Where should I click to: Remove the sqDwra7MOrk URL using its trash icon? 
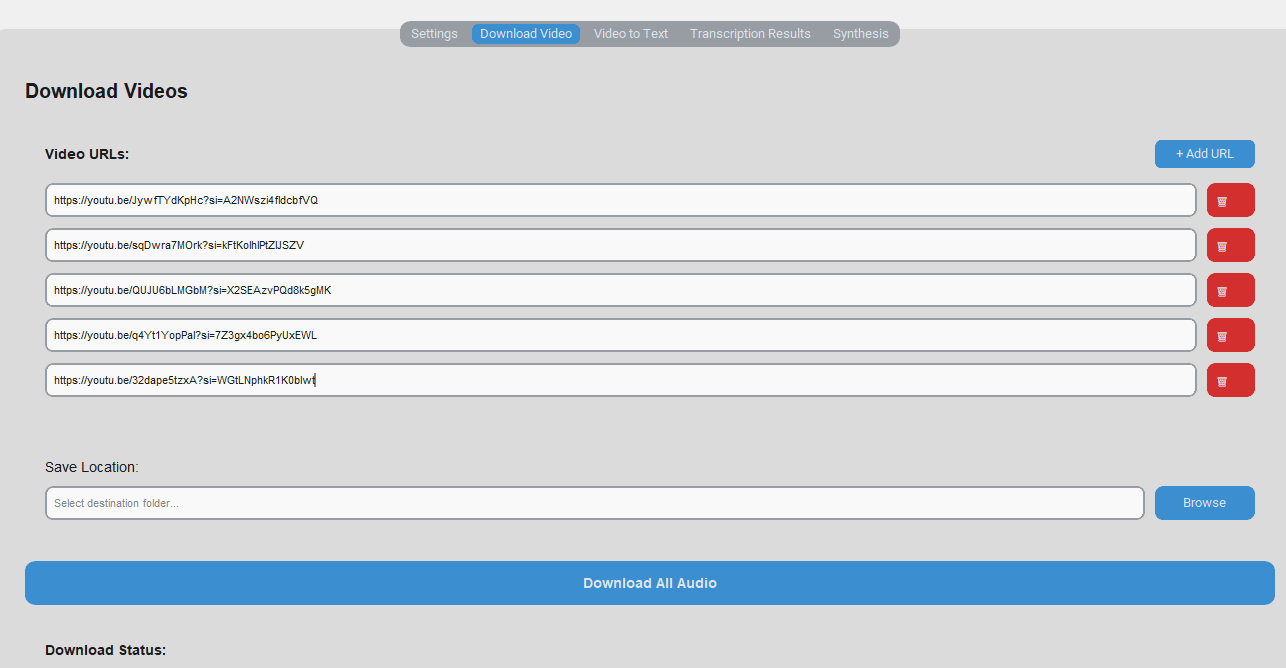pos(1230,244)
